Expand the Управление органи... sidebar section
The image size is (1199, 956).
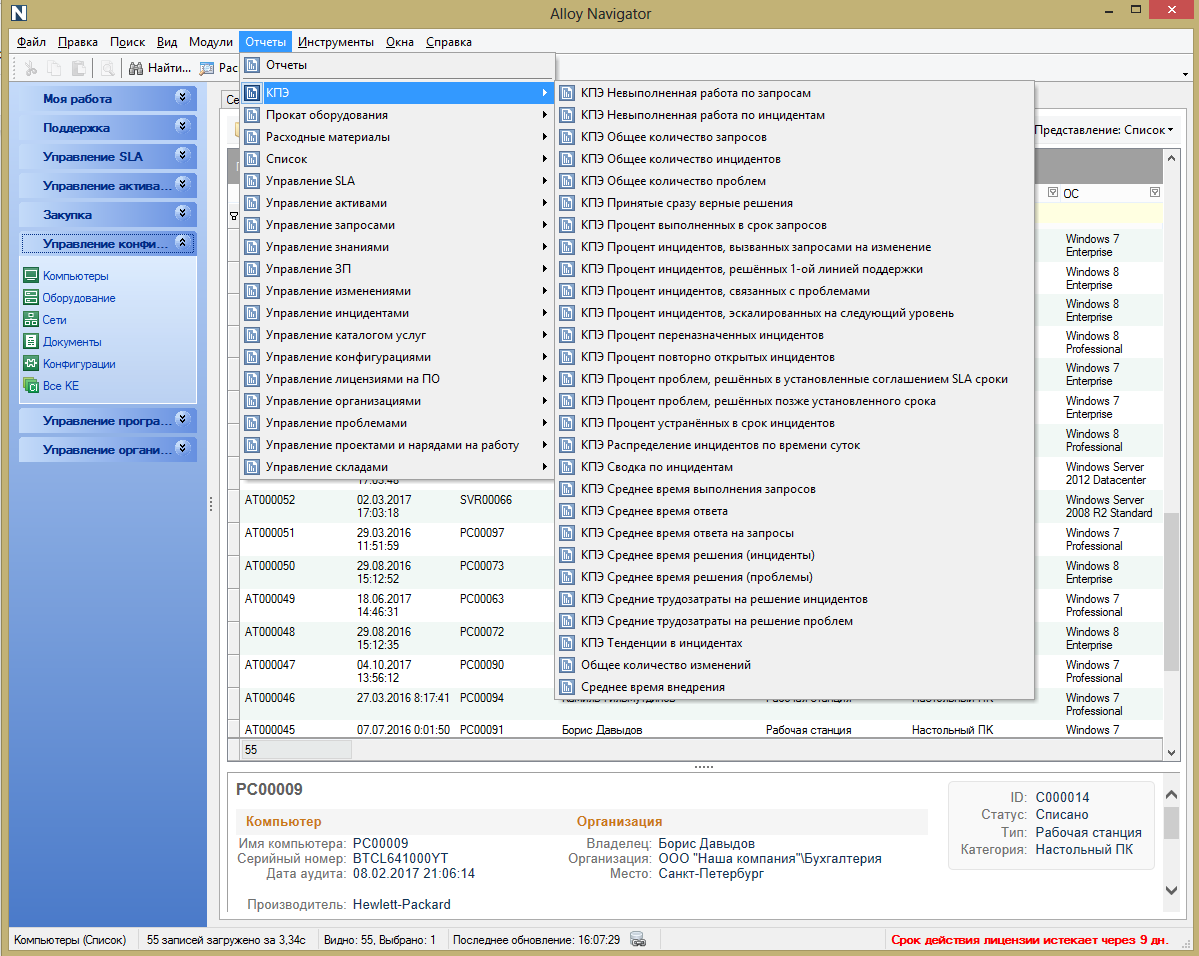[x=182, y=448]
